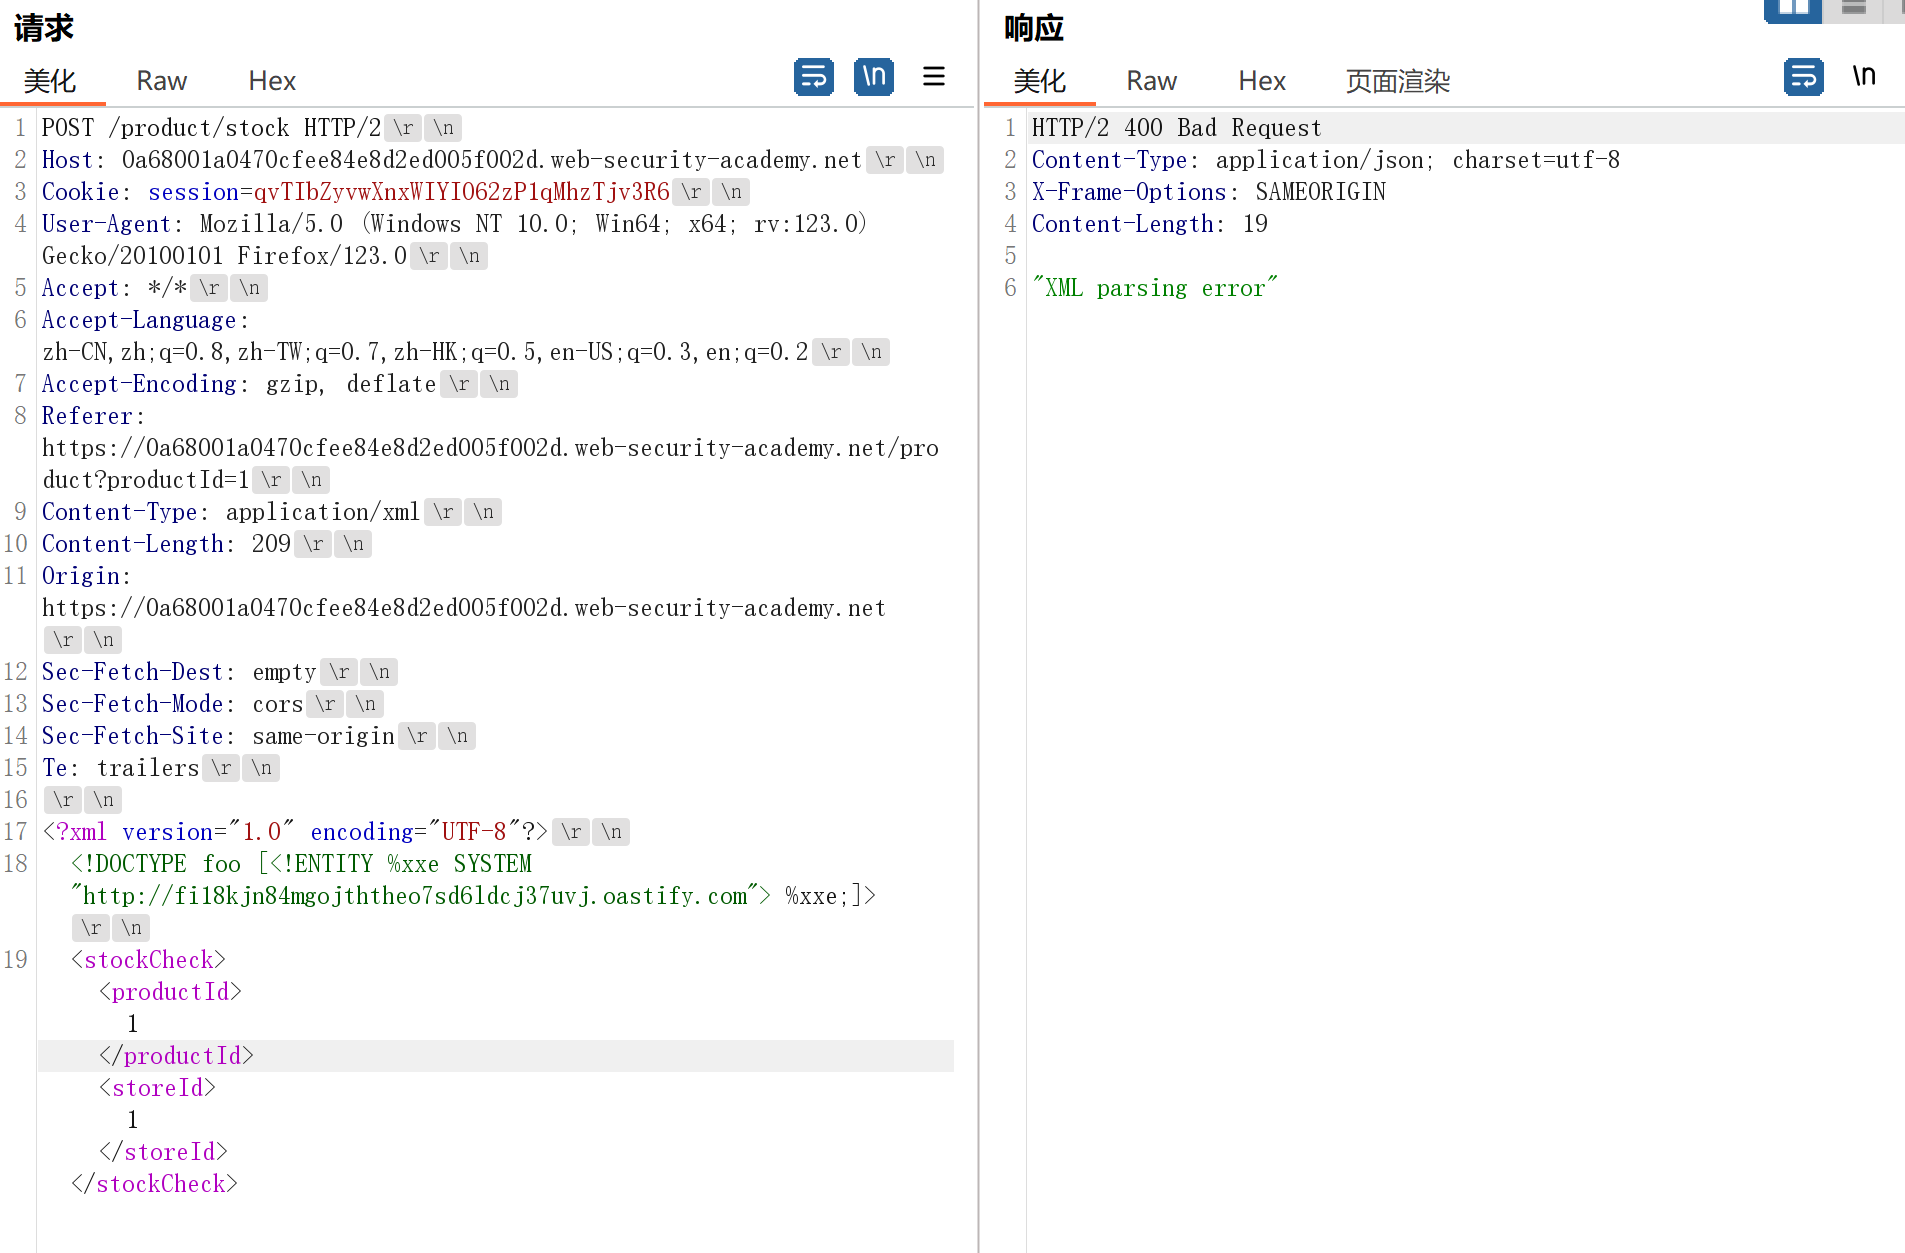Click the oastify.com URL in the payload
Screen dimensions: 1905x1253
coord(414,896)
